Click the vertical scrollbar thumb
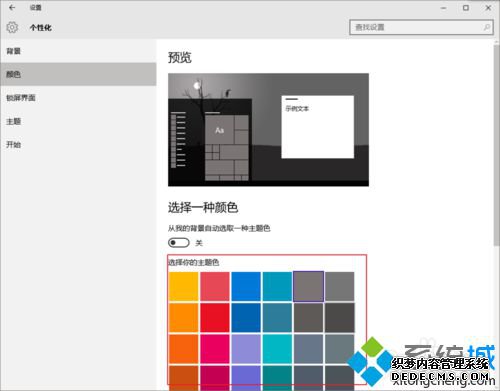This screenshot has height=391, width=500. pos(497,145)
